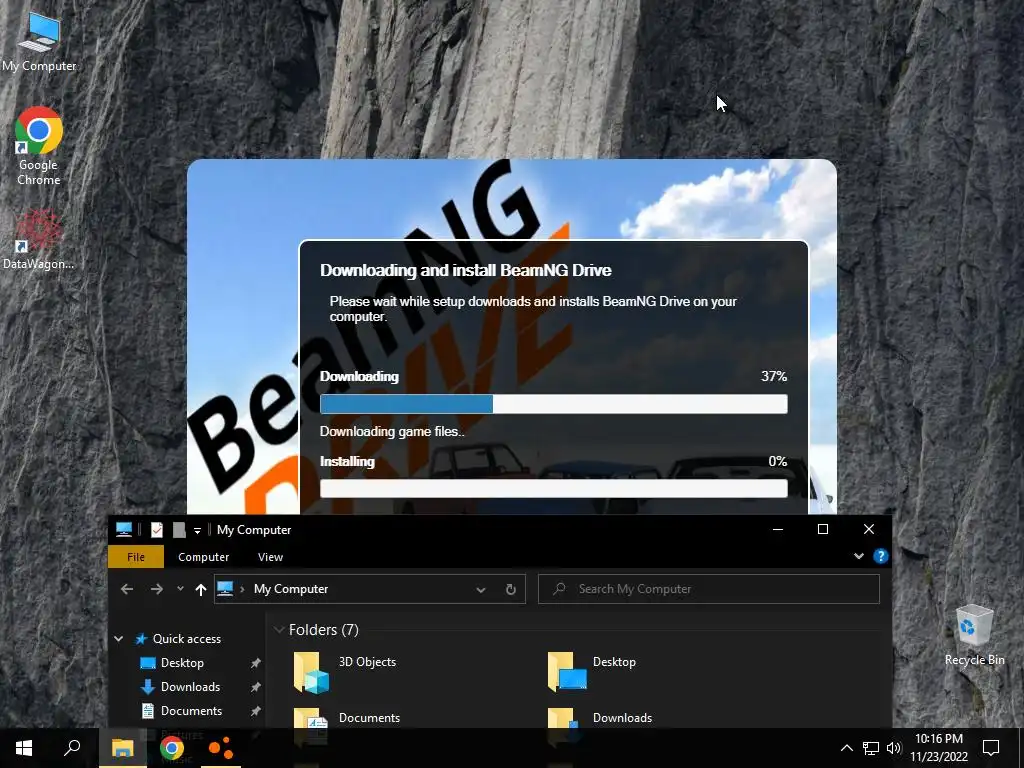Open Explorer help question mark icon

click(881, 556)
